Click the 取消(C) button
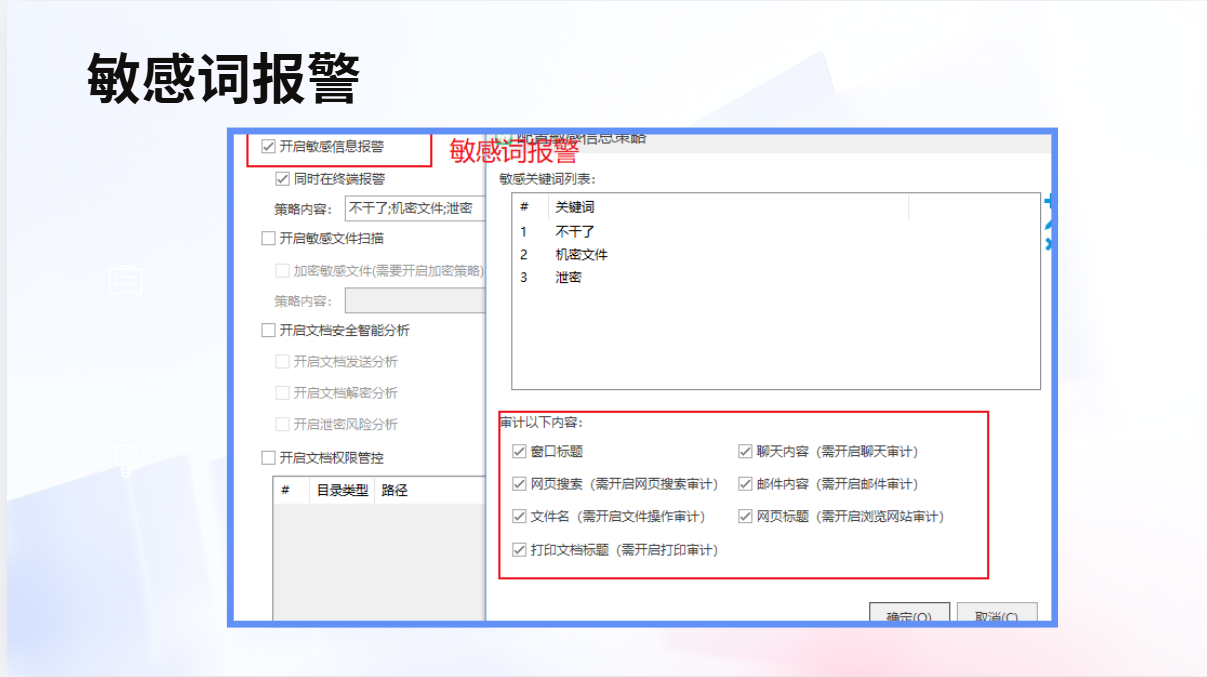The image size is (1207, 677). point(996,614)
